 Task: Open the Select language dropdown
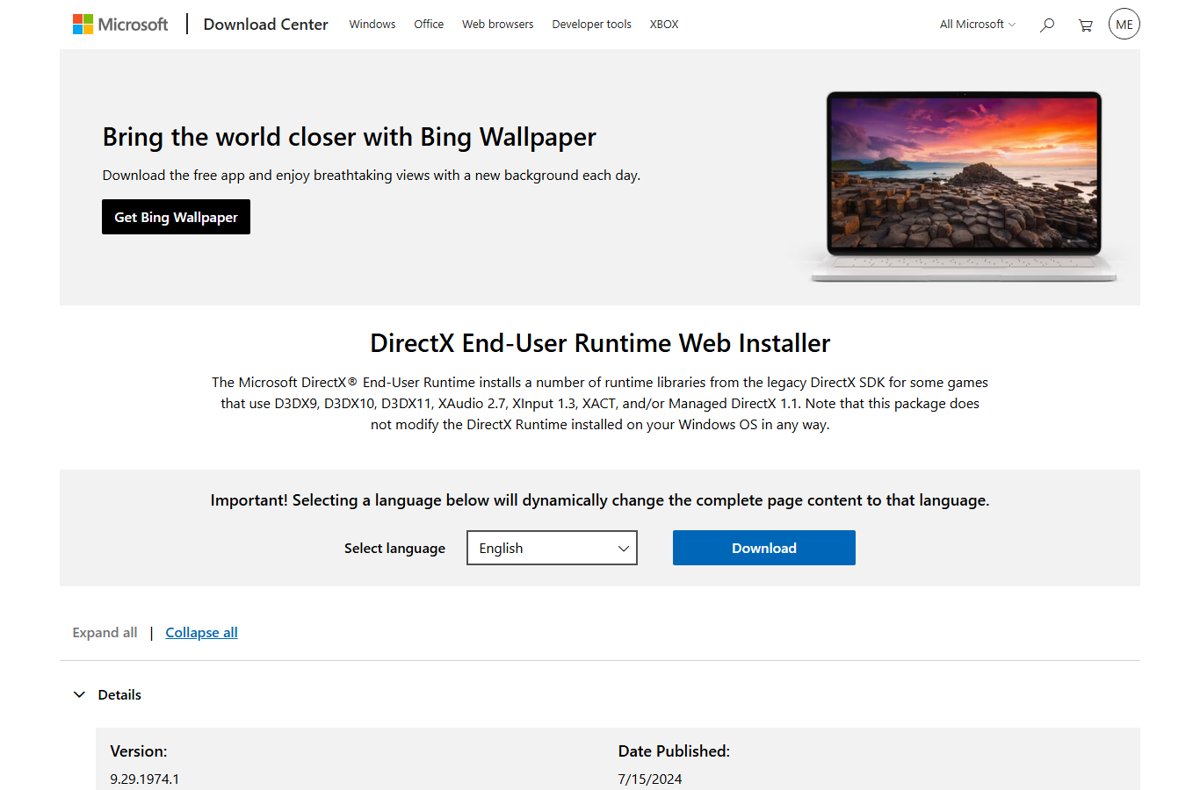552,548
